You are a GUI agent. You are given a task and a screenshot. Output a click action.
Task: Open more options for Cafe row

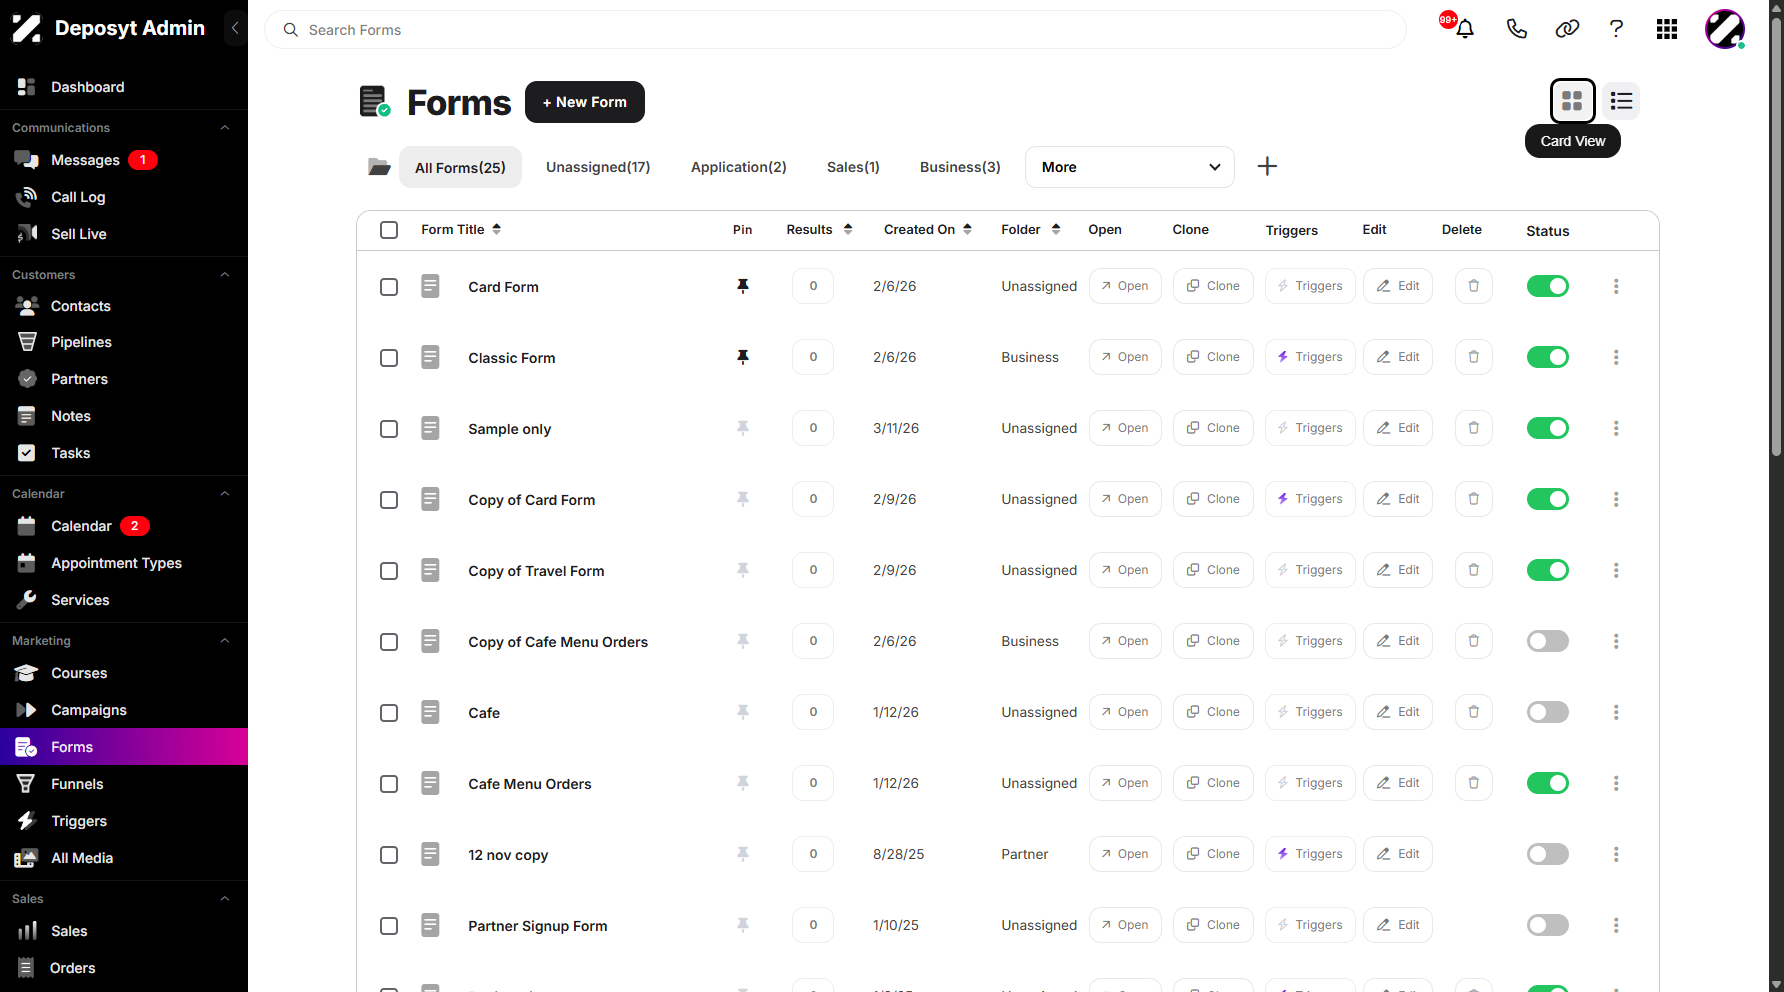coord(1616,712)
